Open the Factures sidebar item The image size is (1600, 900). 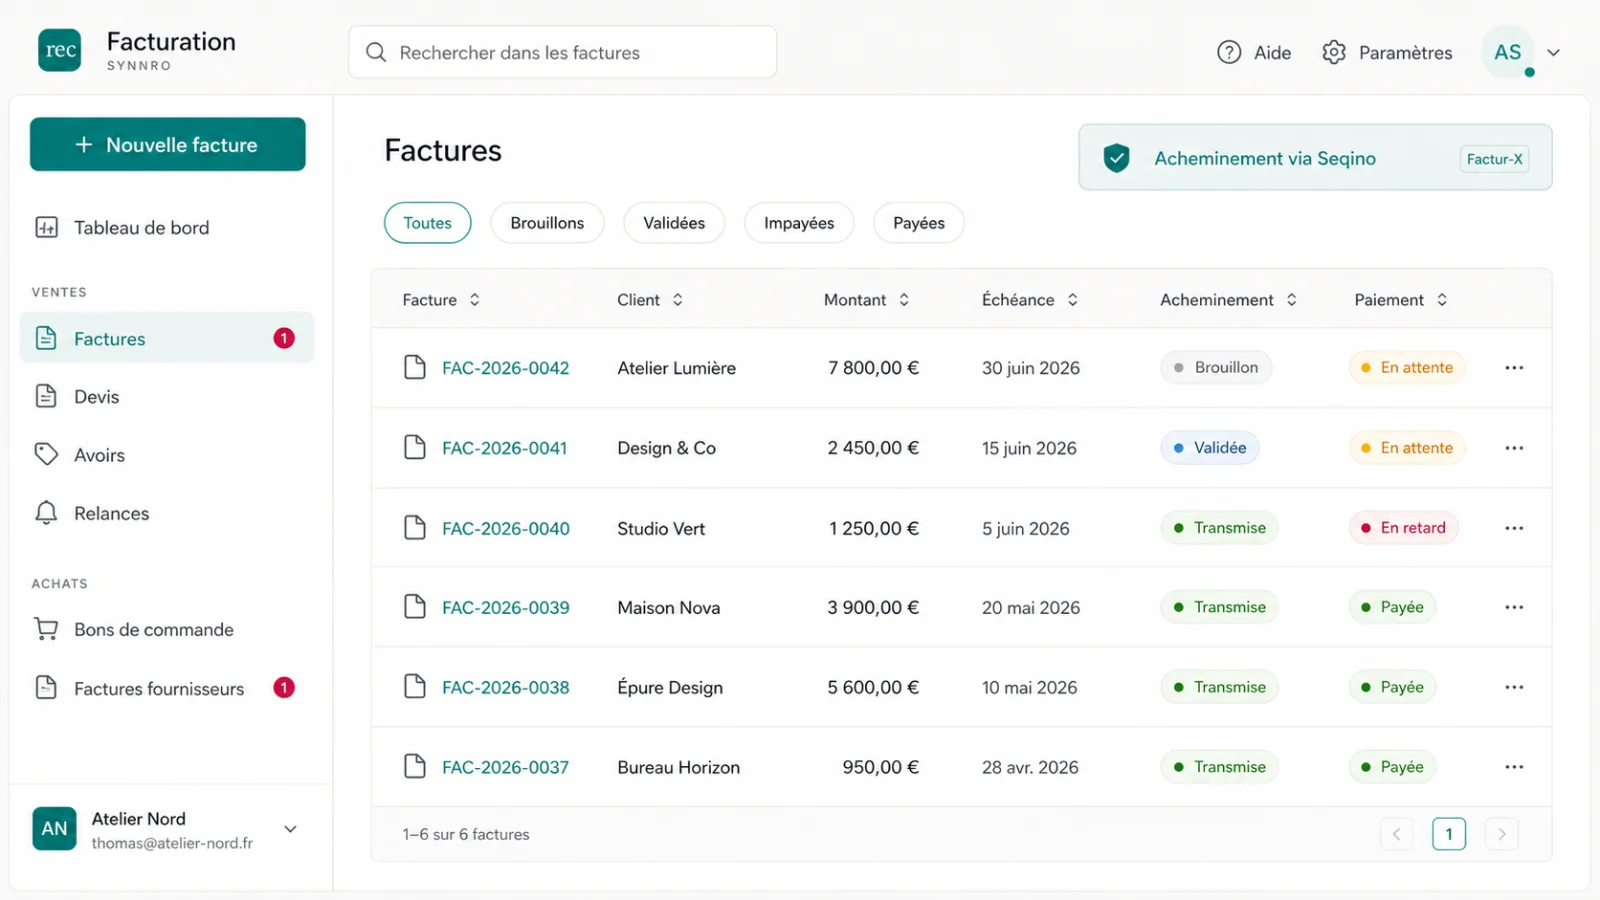(x=167, y=338)
